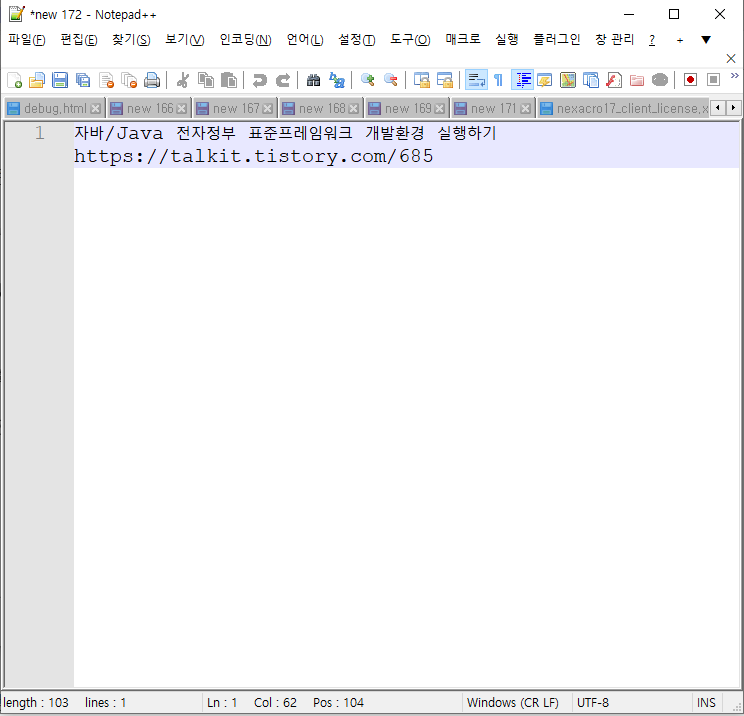
Task: Switch to the debug.html tab
Action: pyautogui.click(x=55, y=108)
